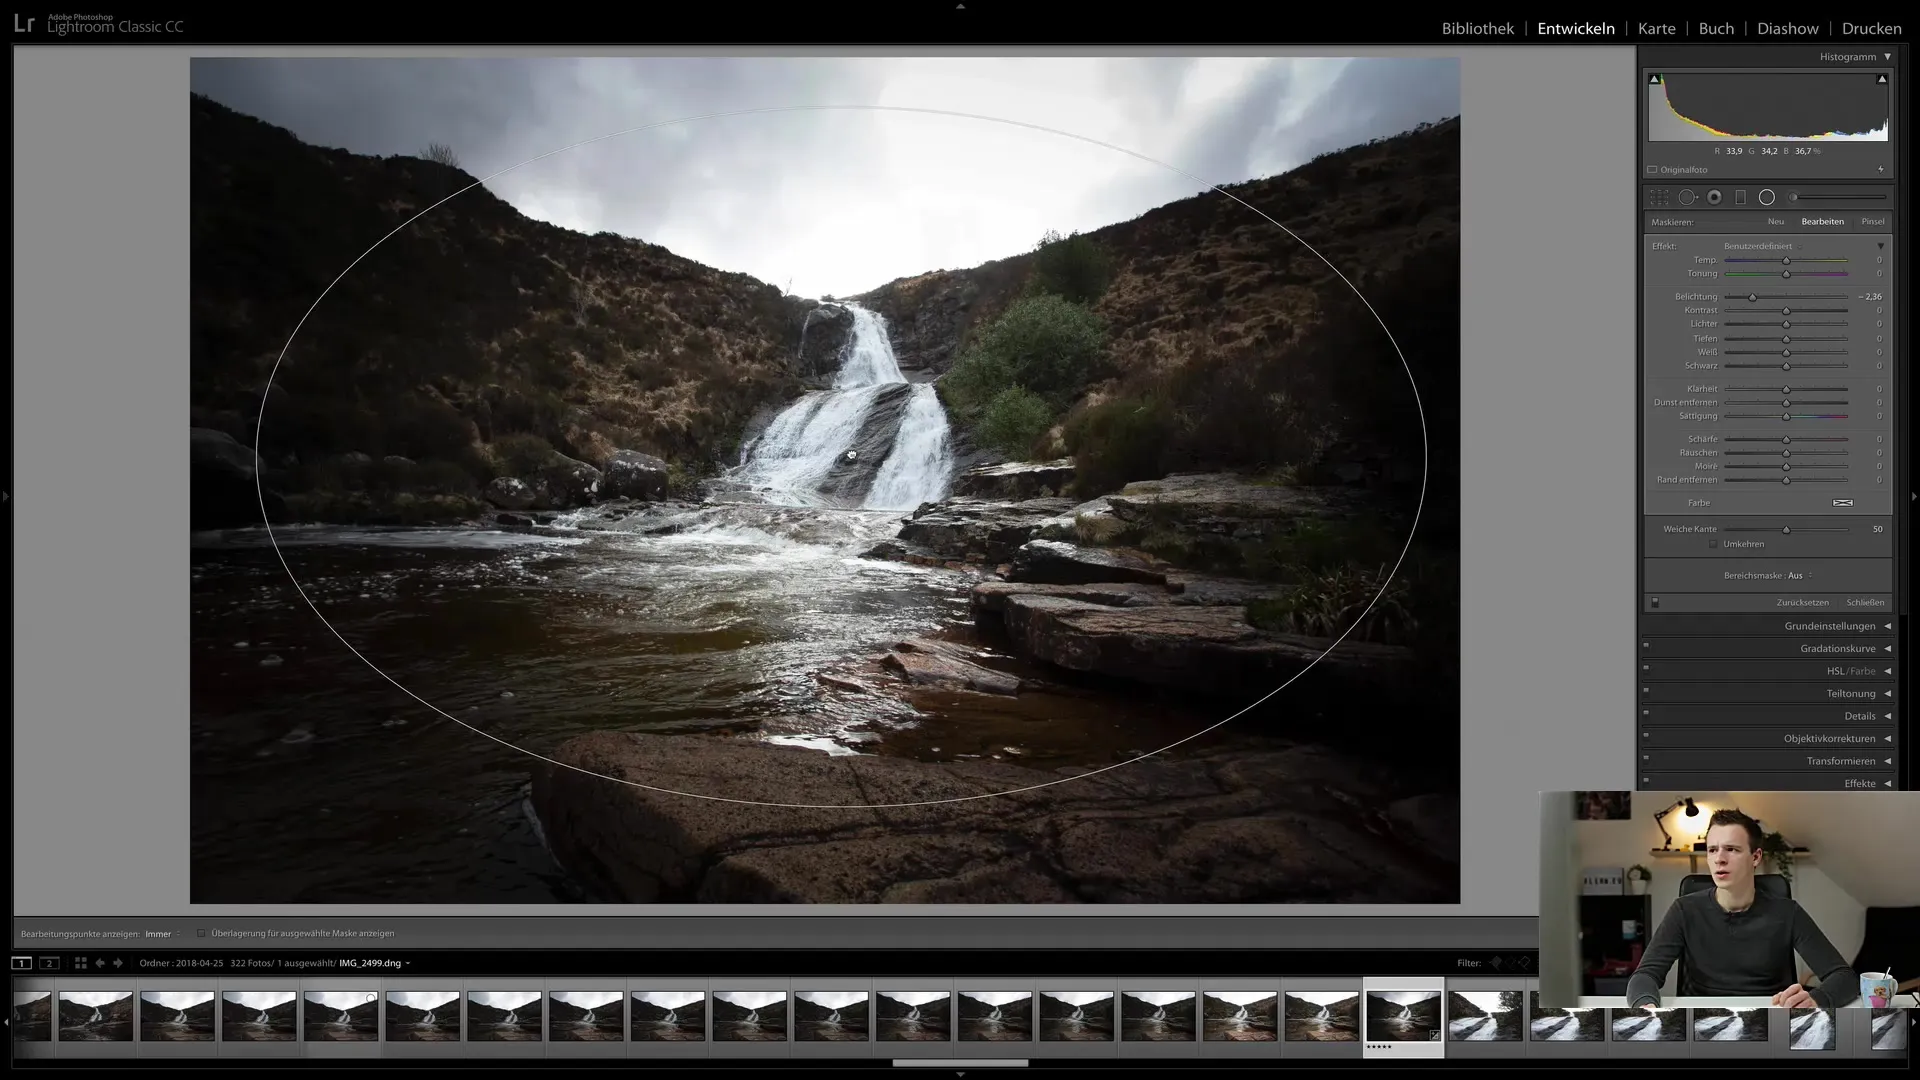Toggle the Details panel switch
Screen dimensions: 1920x1080
point(1646,714)
